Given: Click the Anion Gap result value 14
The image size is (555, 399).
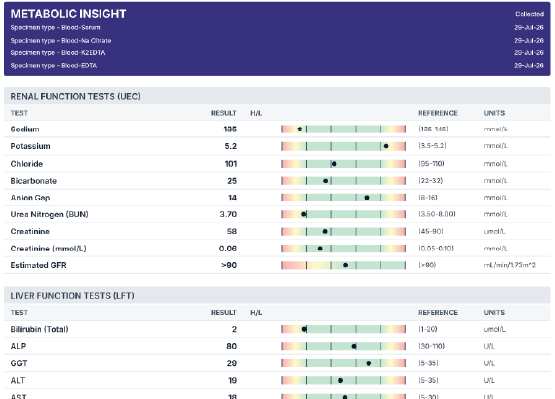Looking at the screenshot, I should tap(232, 198).
